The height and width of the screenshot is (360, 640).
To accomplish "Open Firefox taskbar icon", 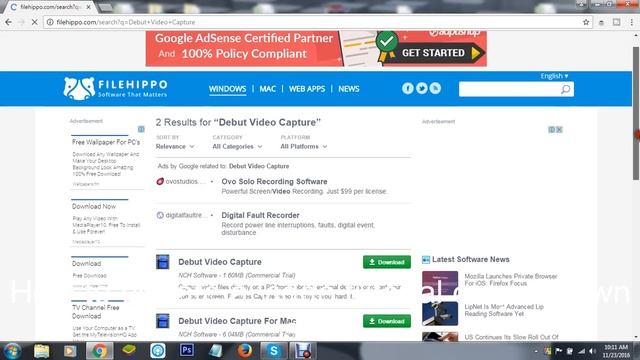I will click(244, 351).
